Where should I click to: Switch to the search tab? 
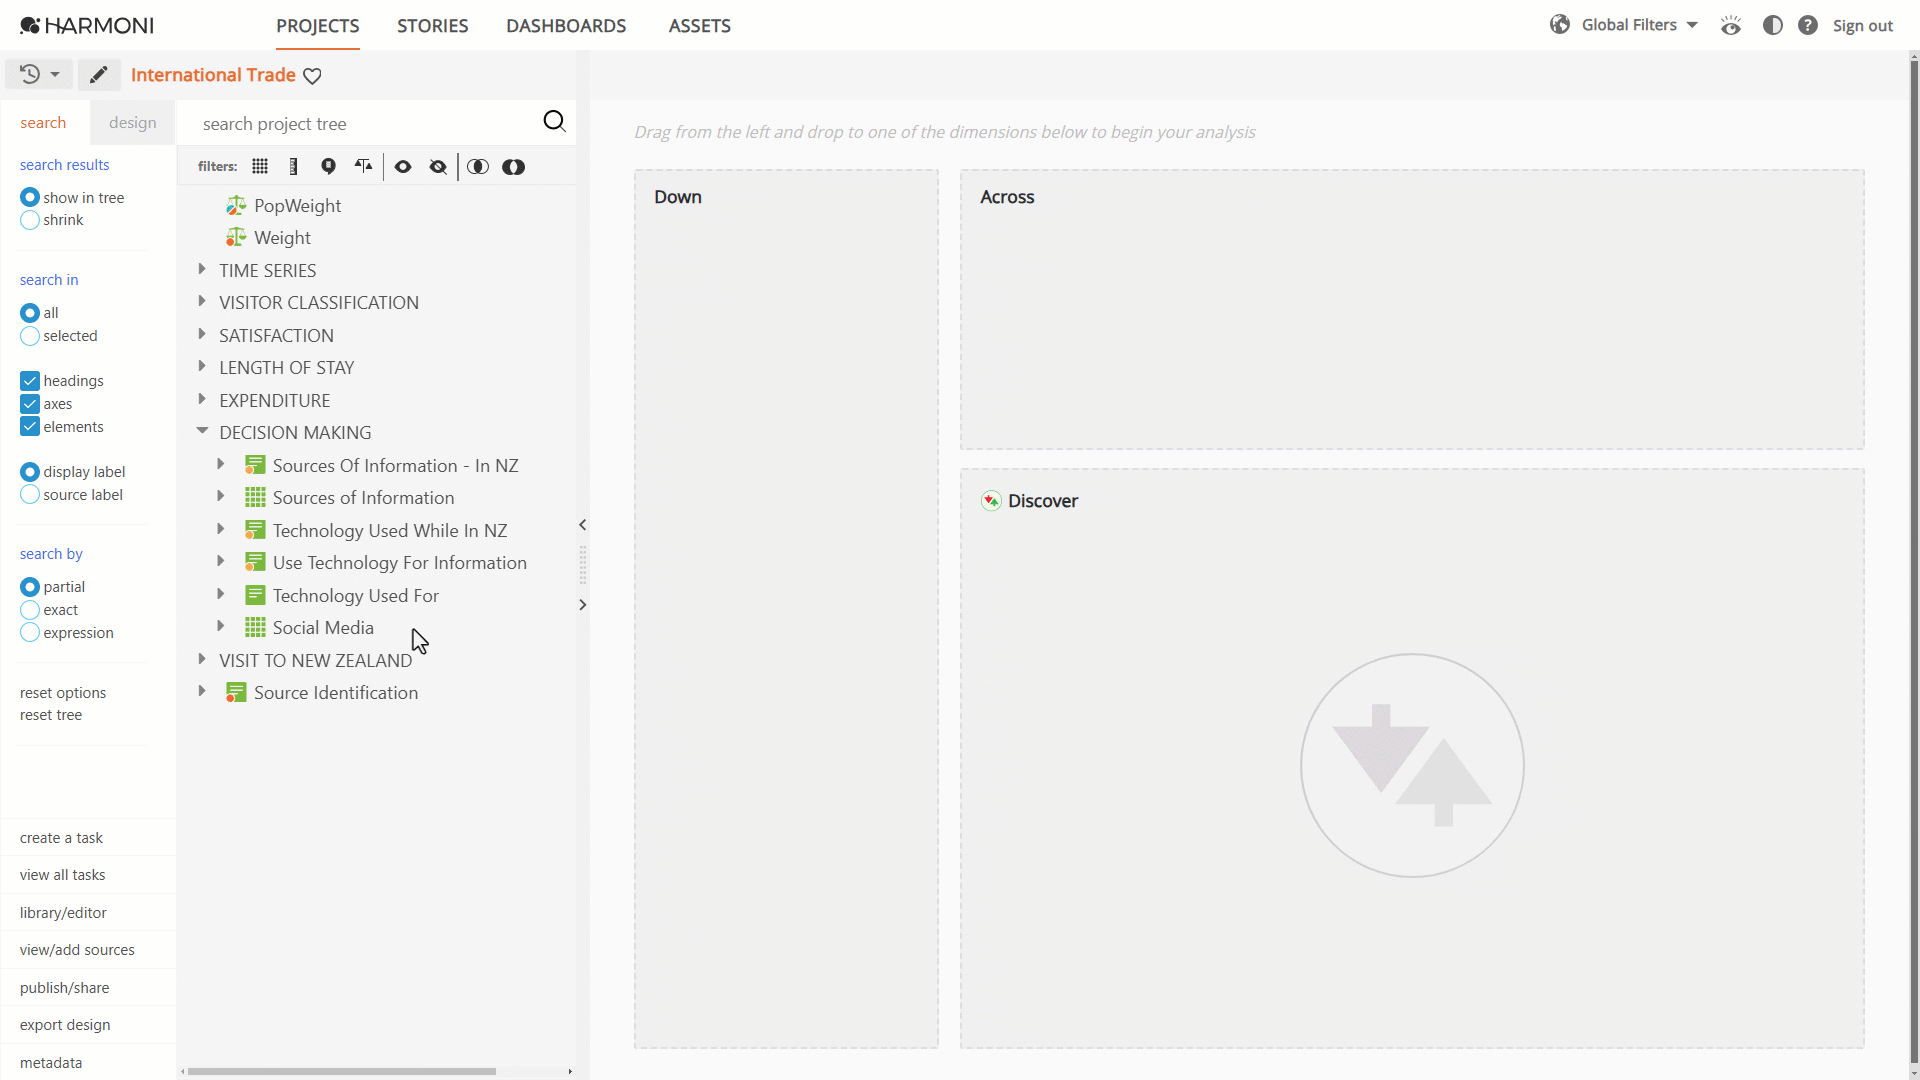click(x=43, y=123)
